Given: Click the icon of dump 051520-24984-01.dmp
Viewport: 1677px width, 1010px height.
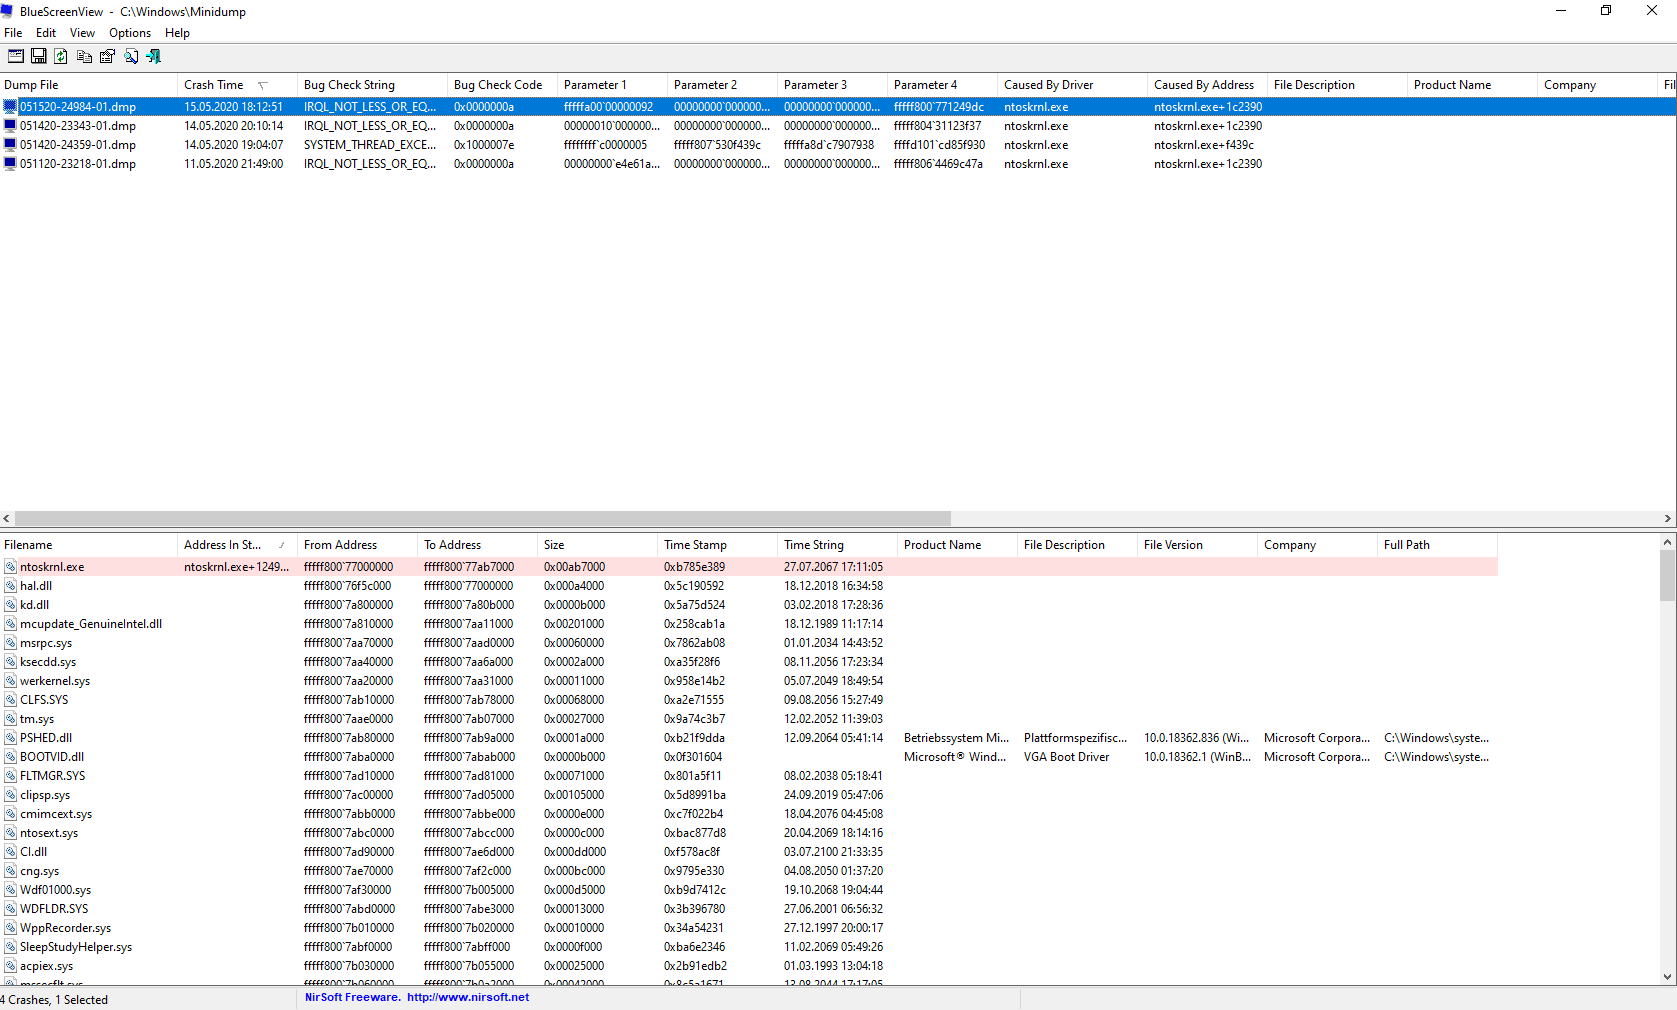Looking at the screenshot, I should pyautogui.click(x=11, y=107).
